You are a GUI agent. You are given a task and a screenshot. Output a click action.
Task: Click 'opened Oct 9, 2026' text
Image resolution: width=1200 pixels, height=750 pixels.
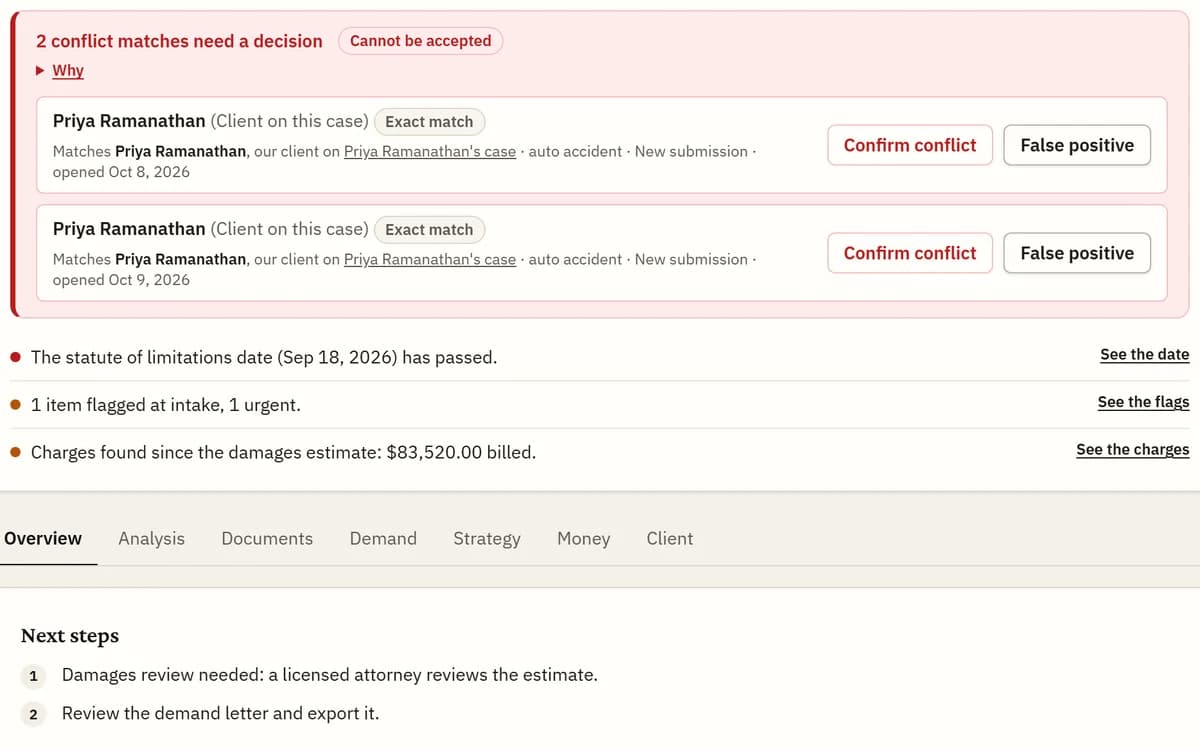(x=121, y=280)
